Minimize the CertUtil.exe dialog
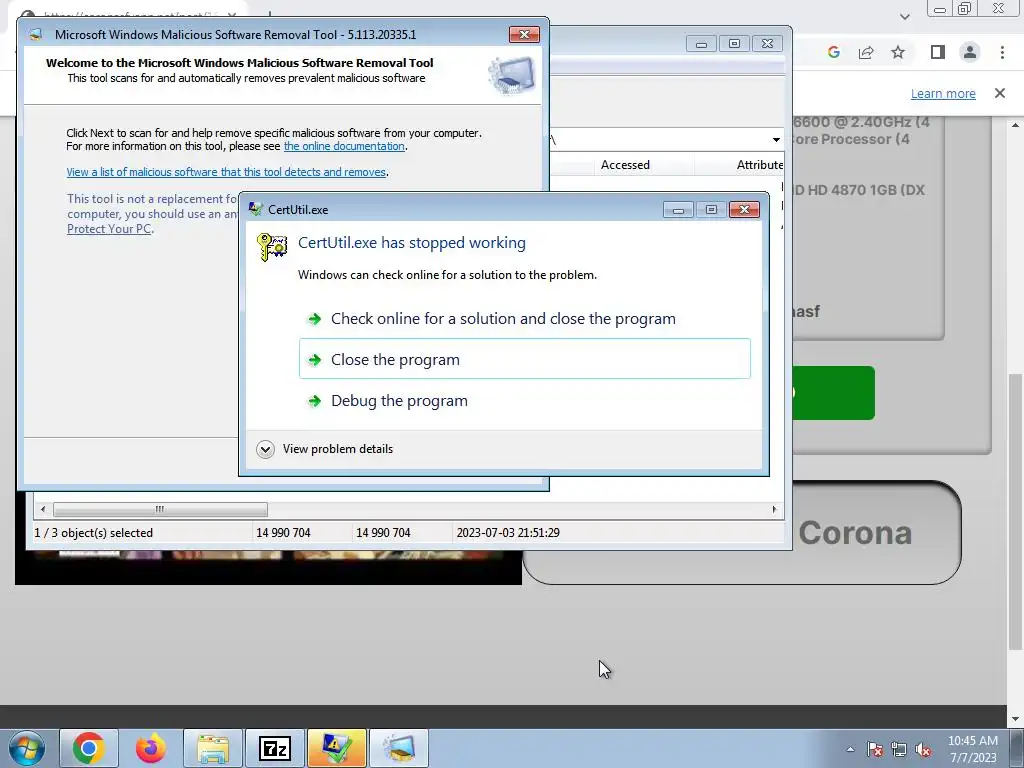This screenshot has width=1024, height=768. (x=678, y=210)
